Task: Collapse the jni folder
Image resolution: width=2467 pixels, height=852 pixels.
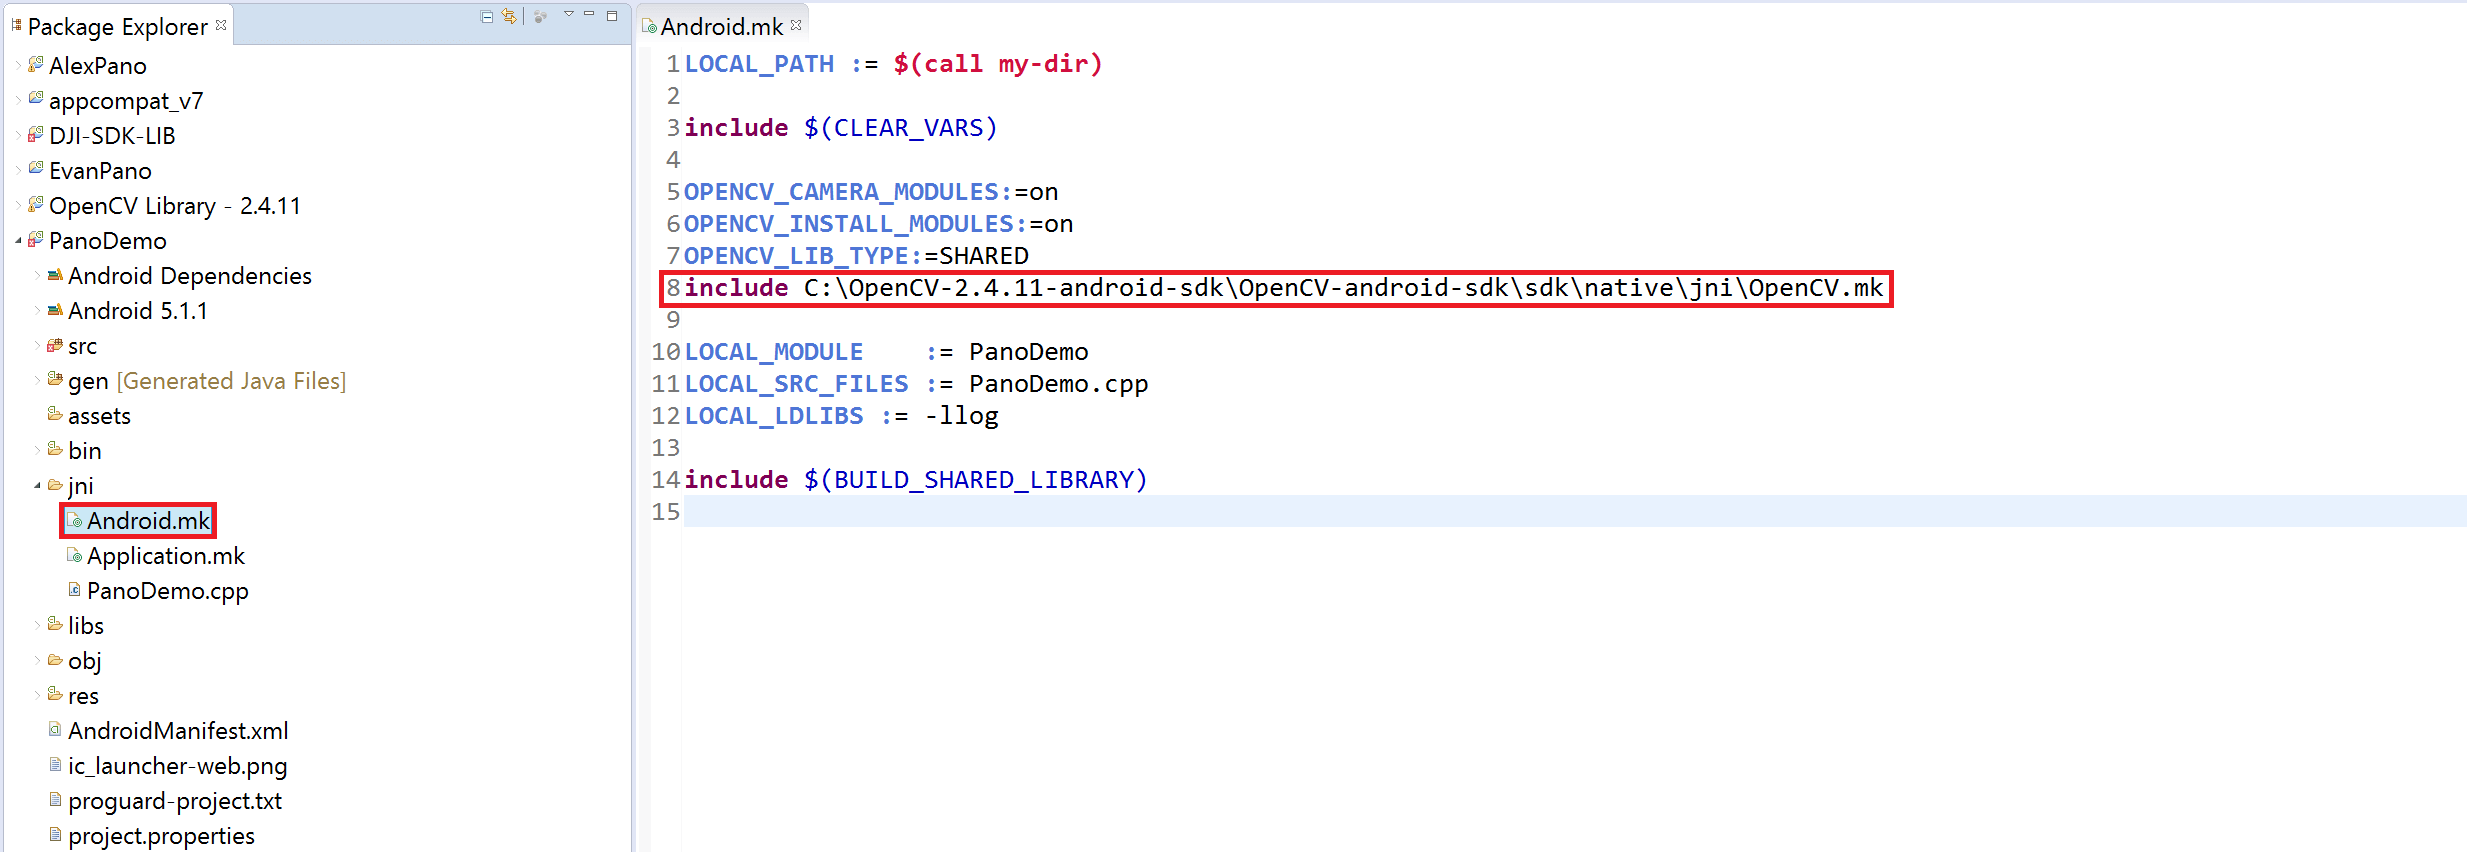Action: tap(37, 486)
